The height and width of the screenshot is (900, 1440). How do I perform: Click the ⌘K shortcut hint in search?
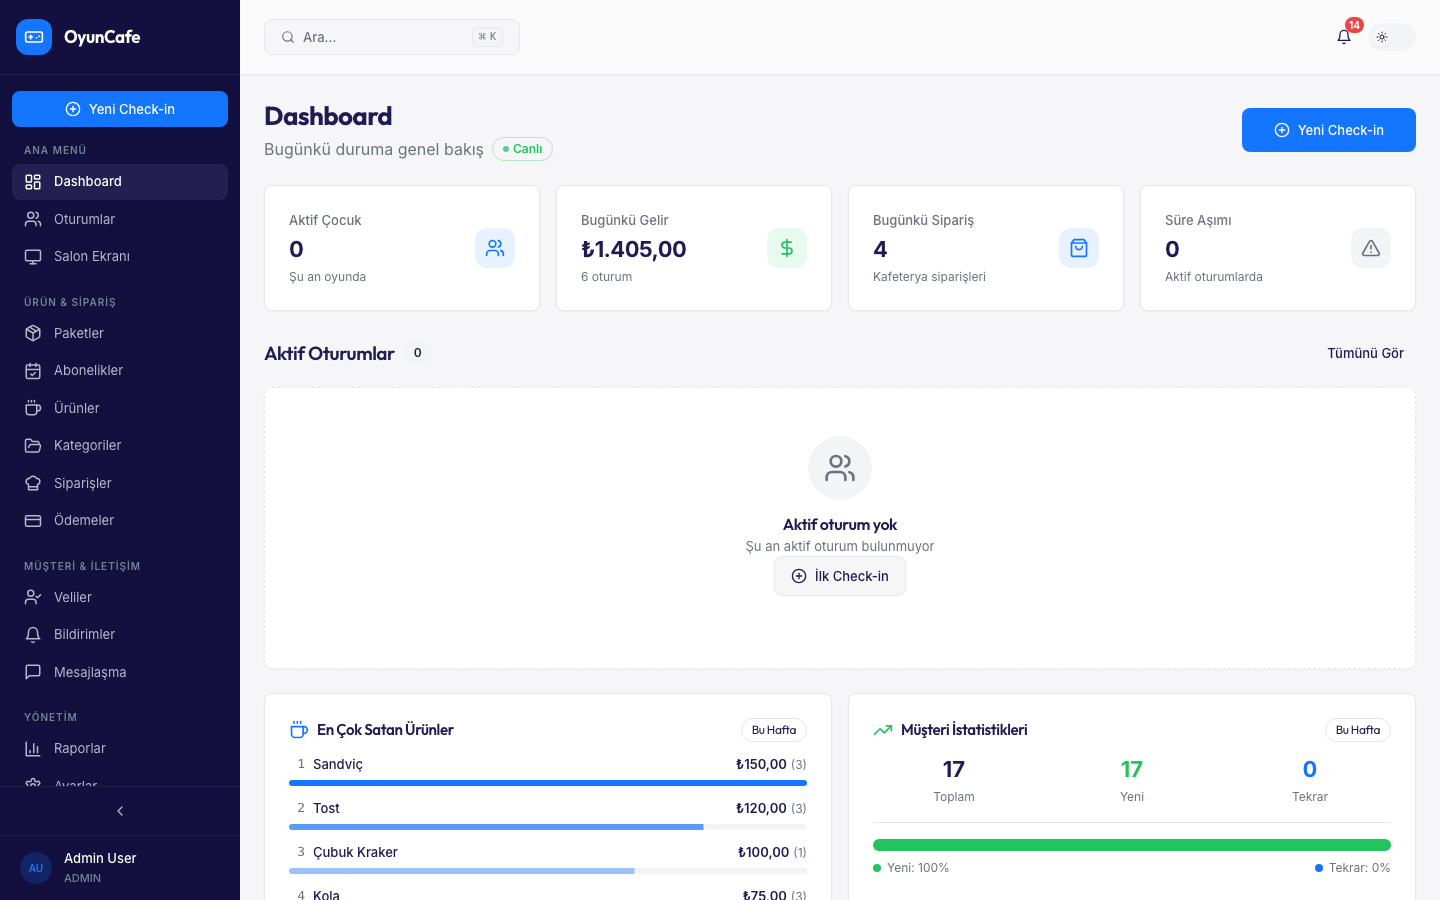(x=487, y=37)
